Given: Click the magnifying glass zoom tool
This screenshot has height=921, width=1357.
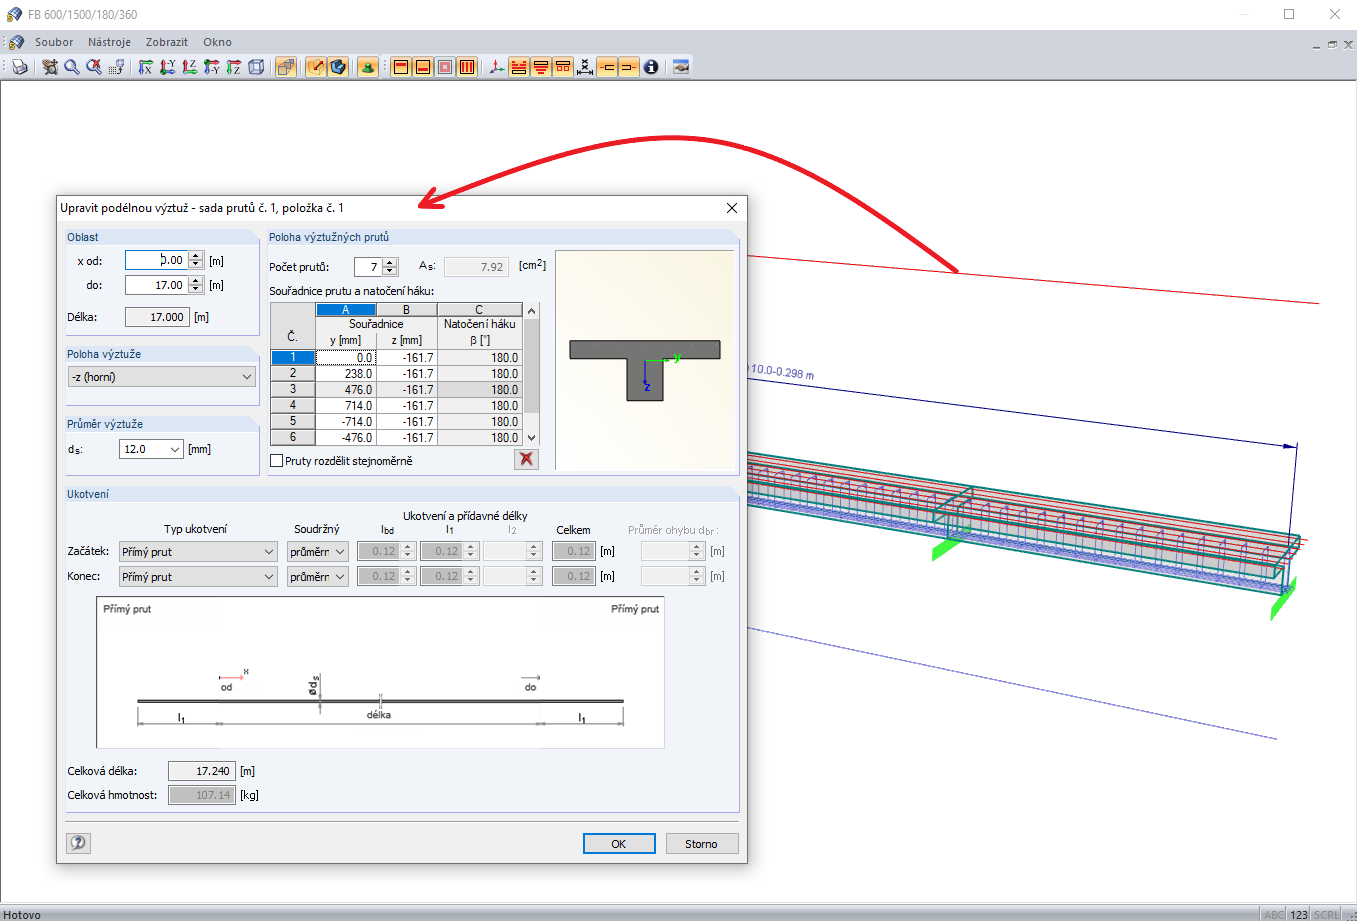Looking at the screenshot, I should [72, 67].
